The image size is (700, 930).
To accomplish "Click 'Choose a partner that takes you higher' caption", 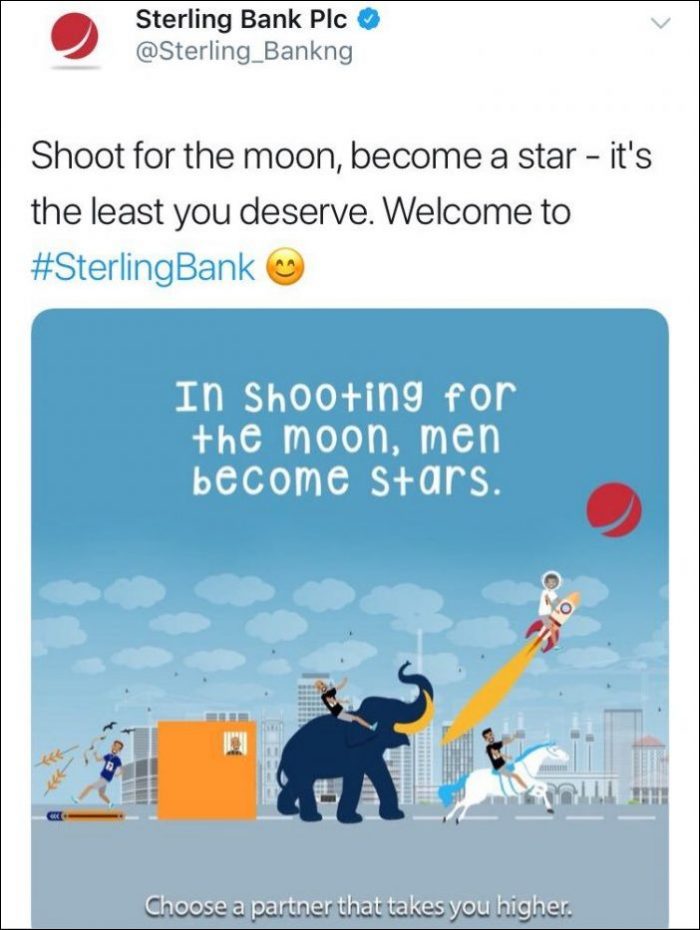I will 360,905.
